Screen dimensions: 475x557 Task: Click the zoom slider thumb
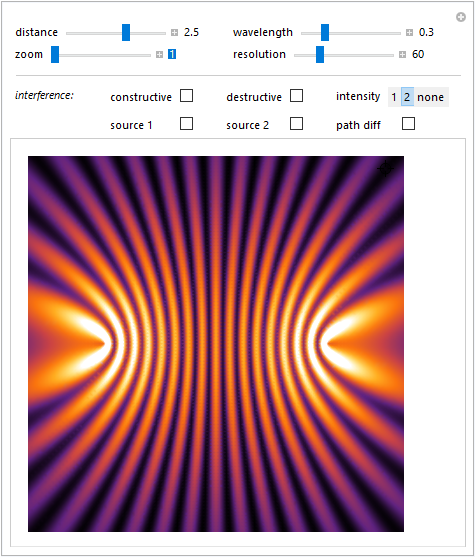click(55, 55)
